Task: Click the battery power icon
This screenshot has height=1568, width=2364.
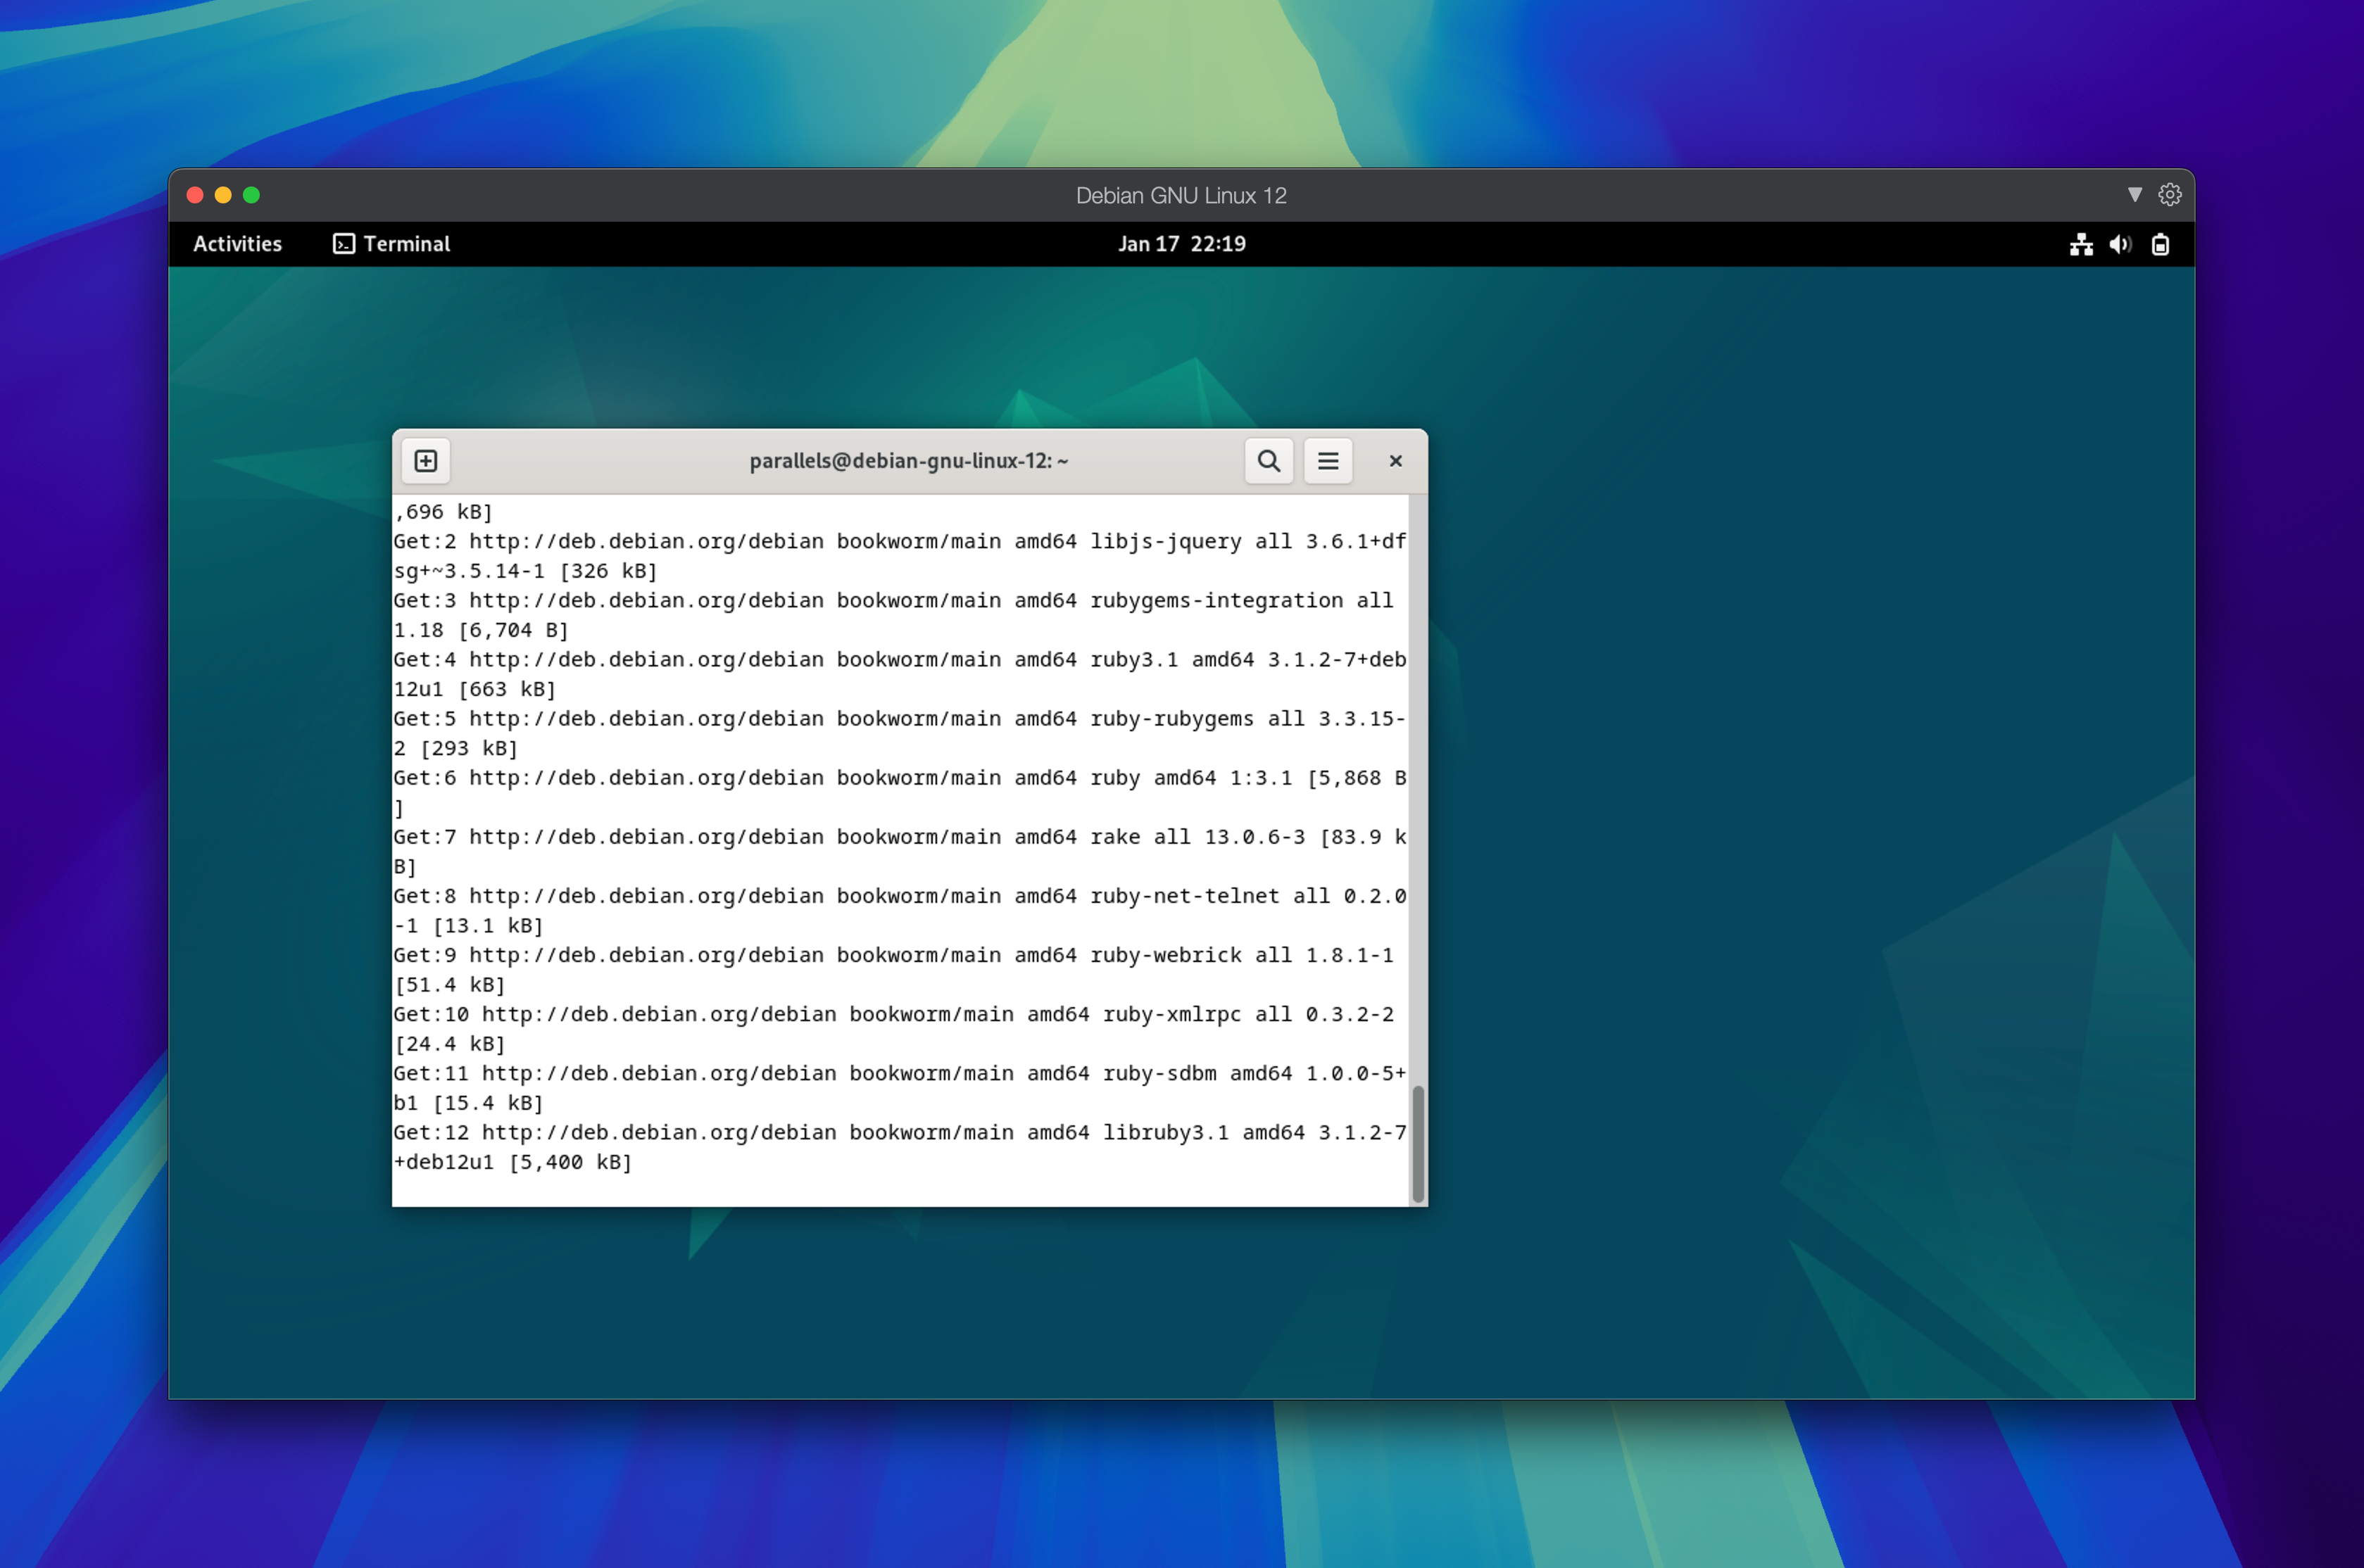Action: click(2159, 244)
